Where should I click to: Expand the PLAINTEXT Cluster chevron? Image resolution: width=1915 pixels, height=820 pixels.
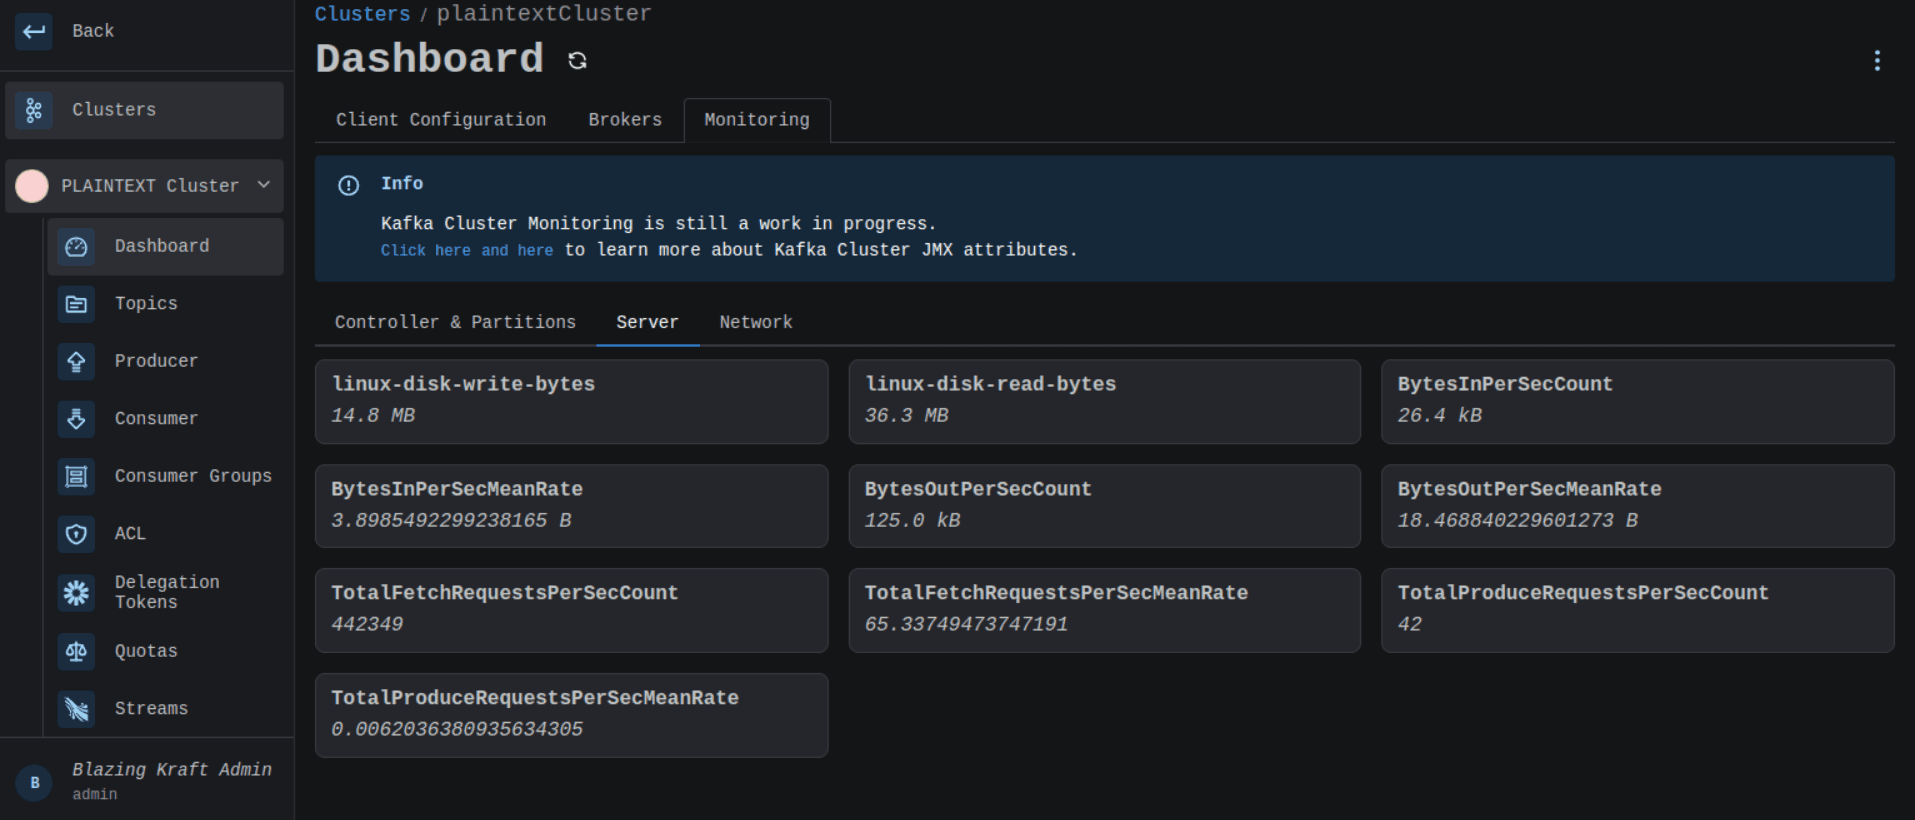tap(264, 185)
